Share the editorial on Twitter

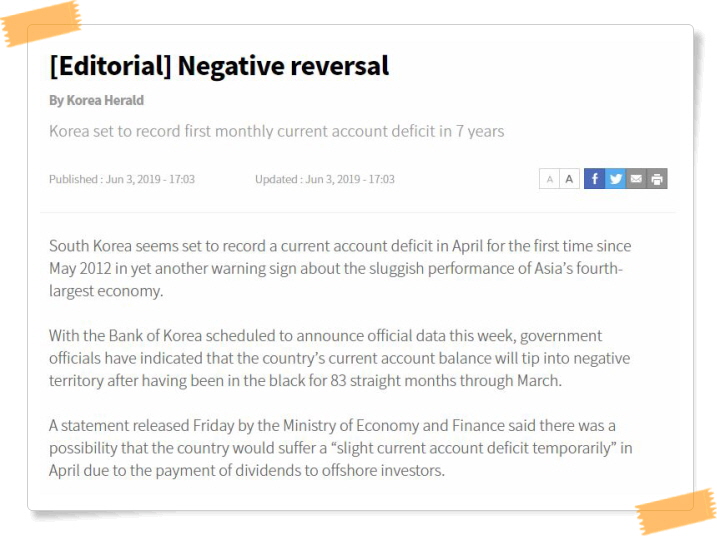[x=615, y=179]
